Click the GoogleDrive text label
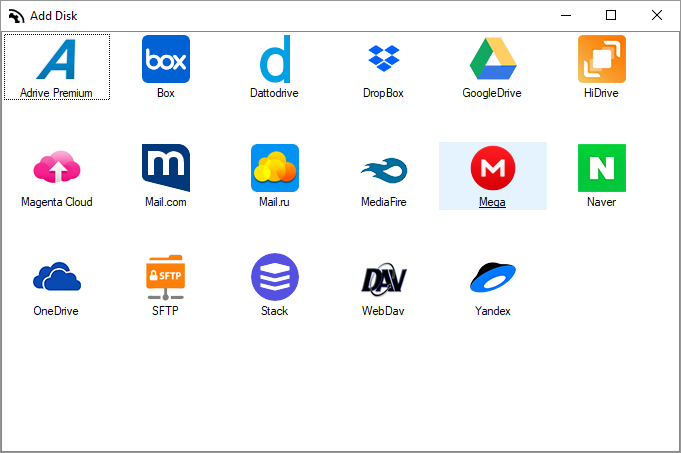 pos(492,93)
